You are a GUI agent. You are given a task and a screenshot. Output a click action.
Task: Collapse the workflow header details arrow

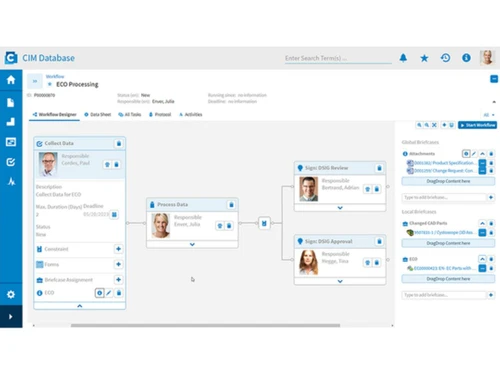coord(494,102)
